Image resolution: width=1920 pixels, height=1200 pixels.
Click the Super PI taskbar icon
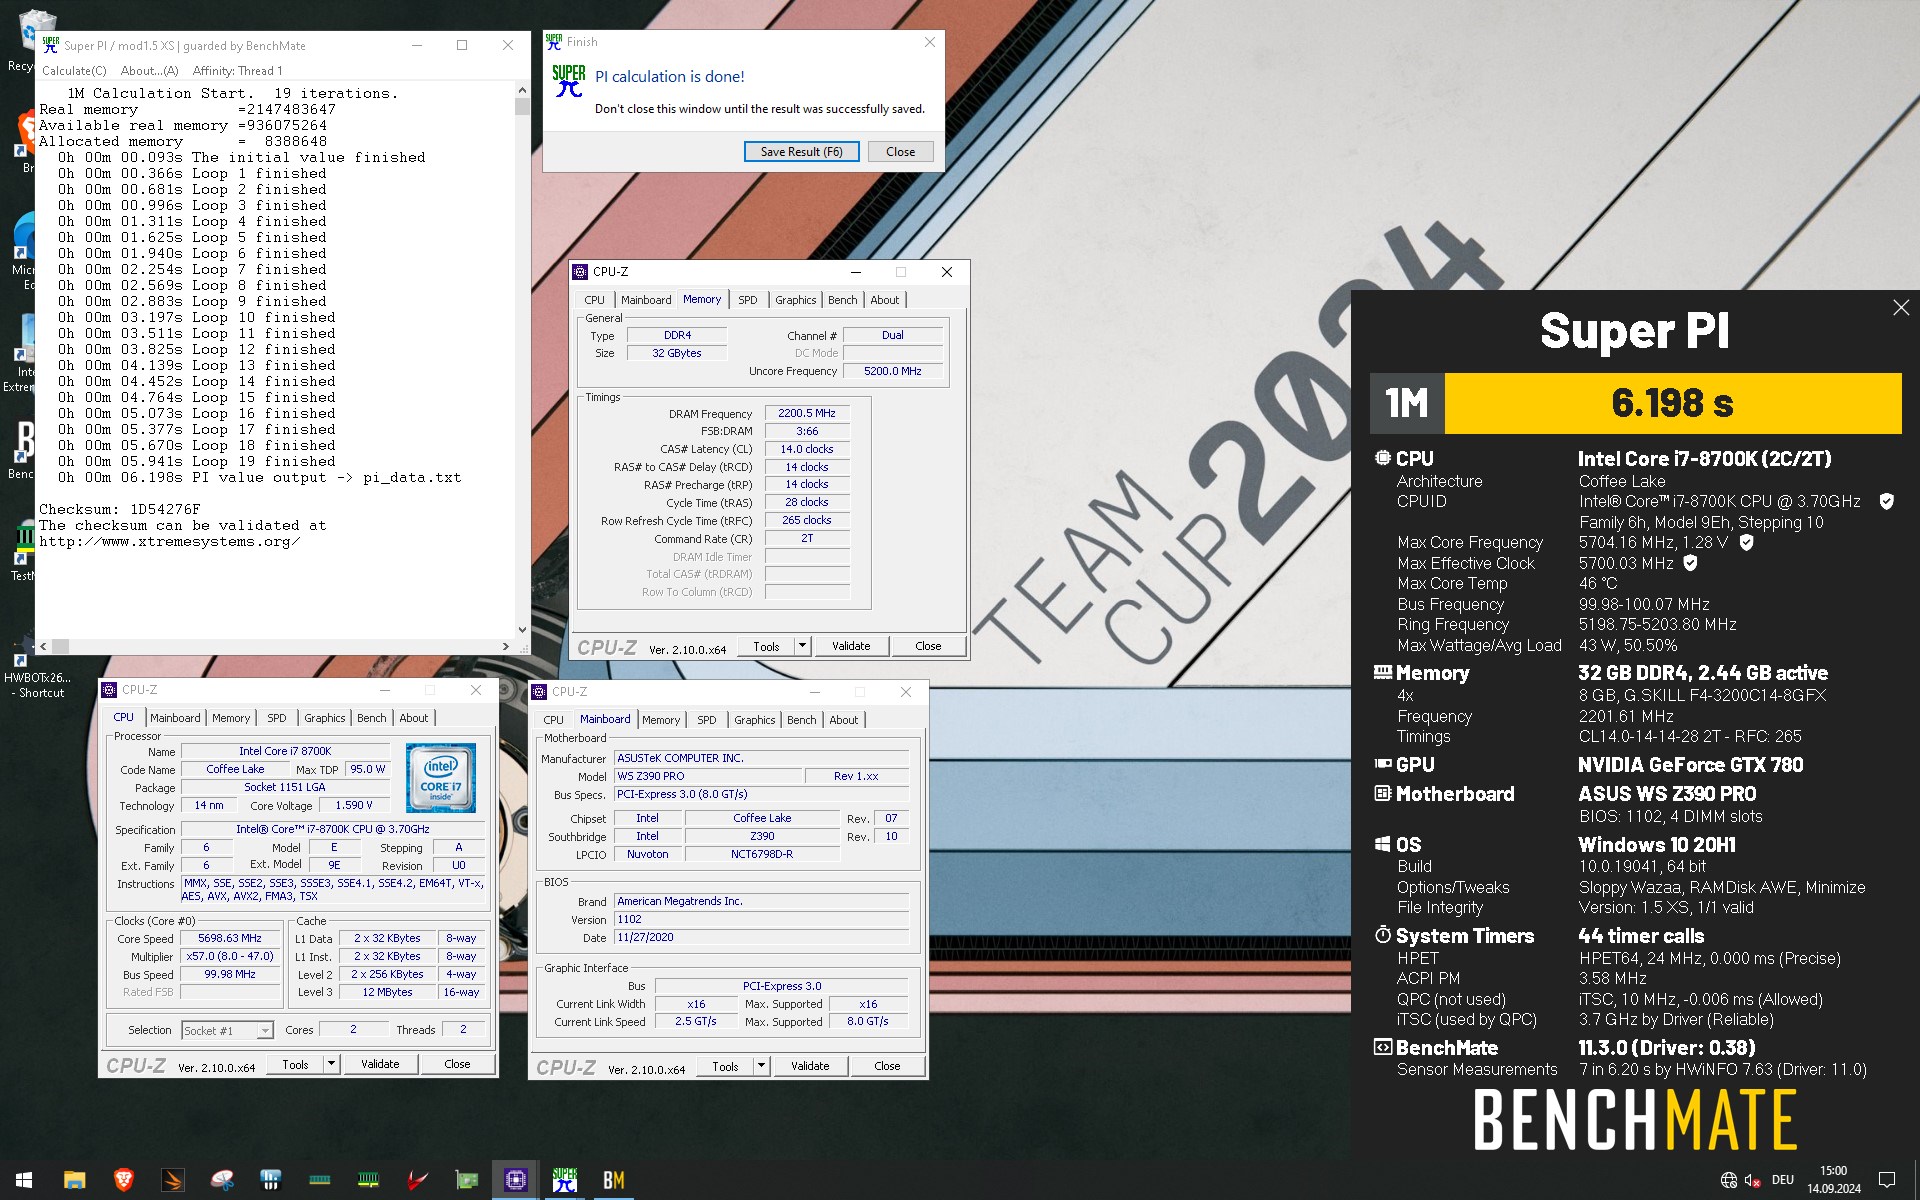tap(564, 1180)
